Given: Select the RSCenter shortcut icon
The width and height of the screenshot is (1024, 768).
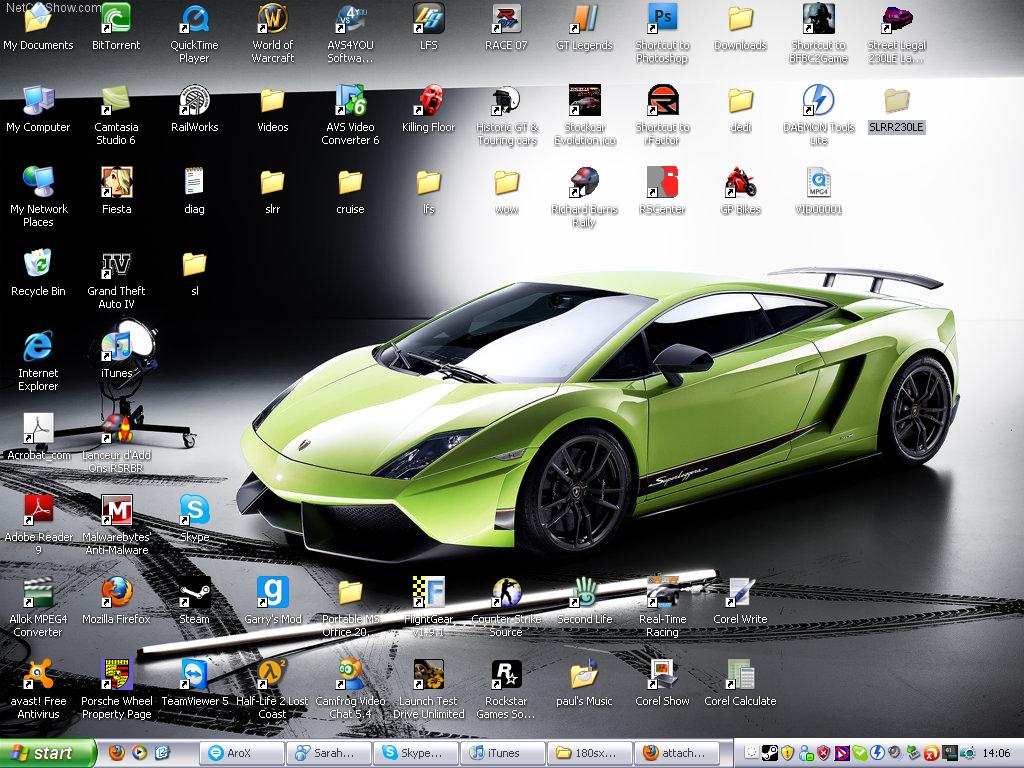Looking at the screenshot, I should (662, 182).
